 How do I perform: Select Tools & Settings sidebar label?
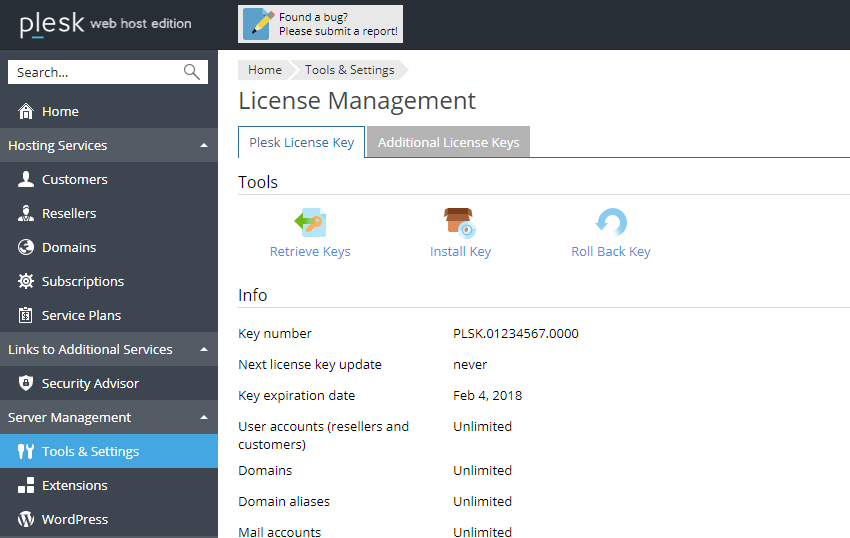click(91, 451)
